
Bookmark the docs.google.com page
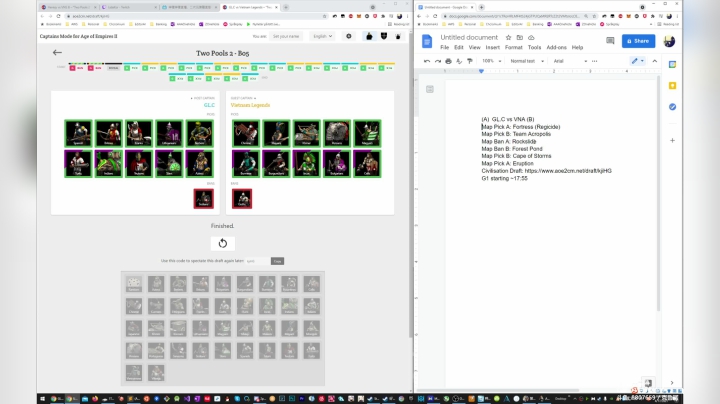594,16
